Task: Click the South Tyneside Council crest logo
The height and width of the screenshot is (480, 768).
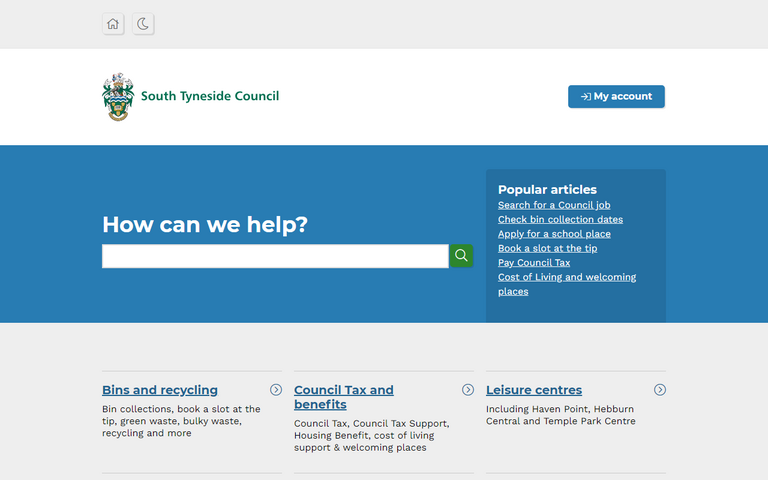Action: point(118,97)
